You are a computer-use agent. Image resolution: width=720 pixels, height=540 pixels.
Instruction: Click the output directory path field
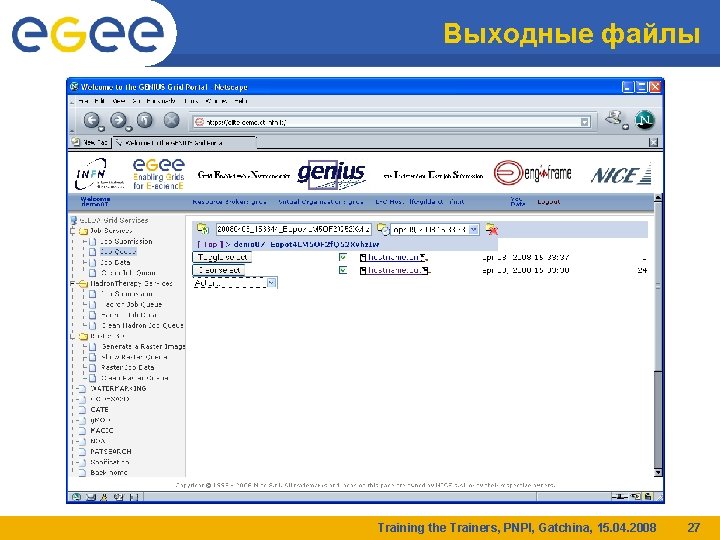(x=294, y=229)
